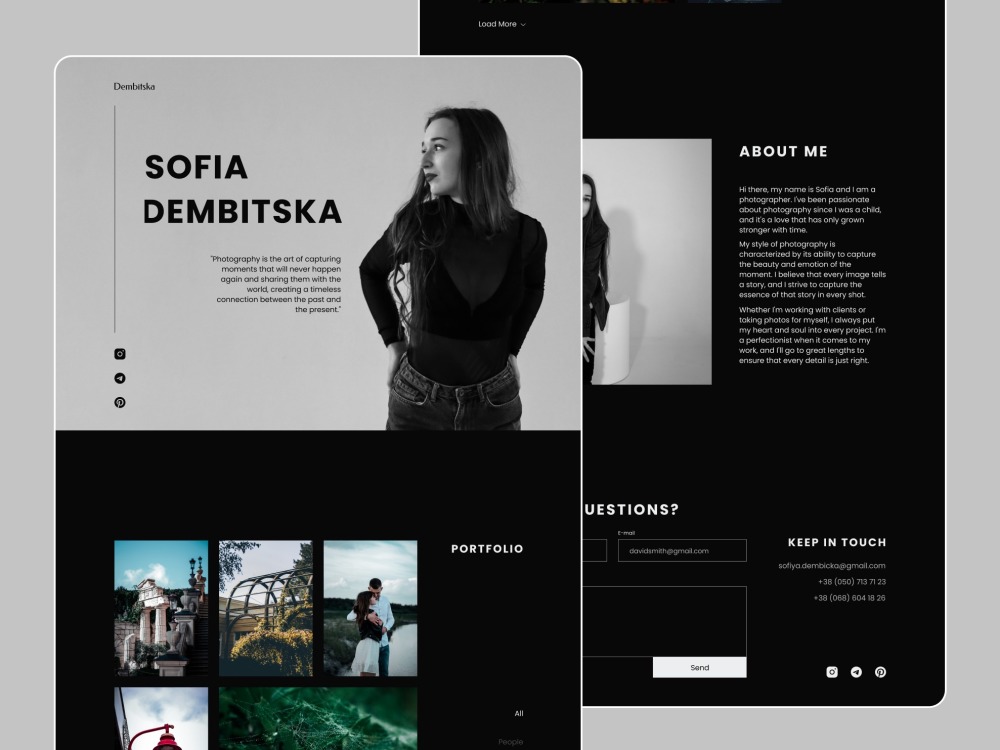Screen dimensions: 1000x750
Task: Open Instagram icon in hero sidebar
Action: click(120, 354)
